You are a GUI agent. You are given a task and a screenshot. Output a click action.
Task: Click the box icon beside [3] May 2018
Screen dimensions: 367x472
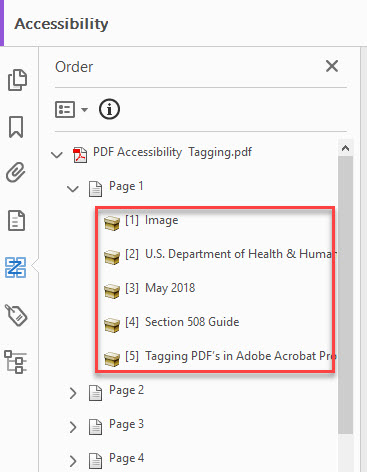pyautogui.click(x=112, y=291)
